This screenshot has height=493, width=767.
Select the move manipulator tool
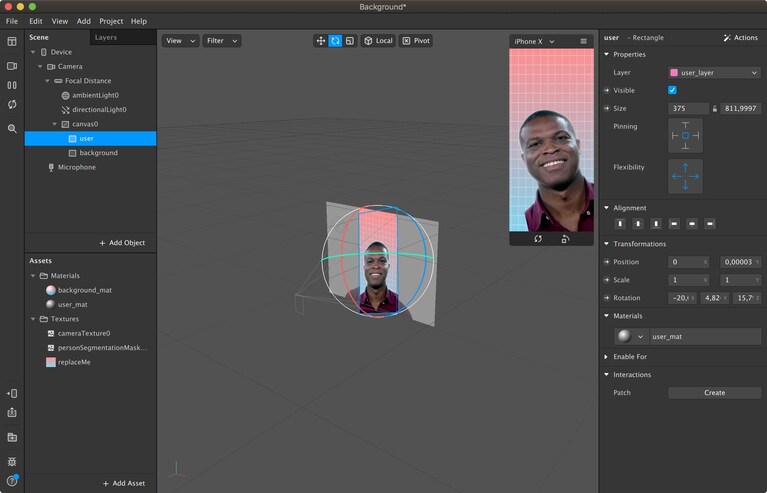(321, 41)
